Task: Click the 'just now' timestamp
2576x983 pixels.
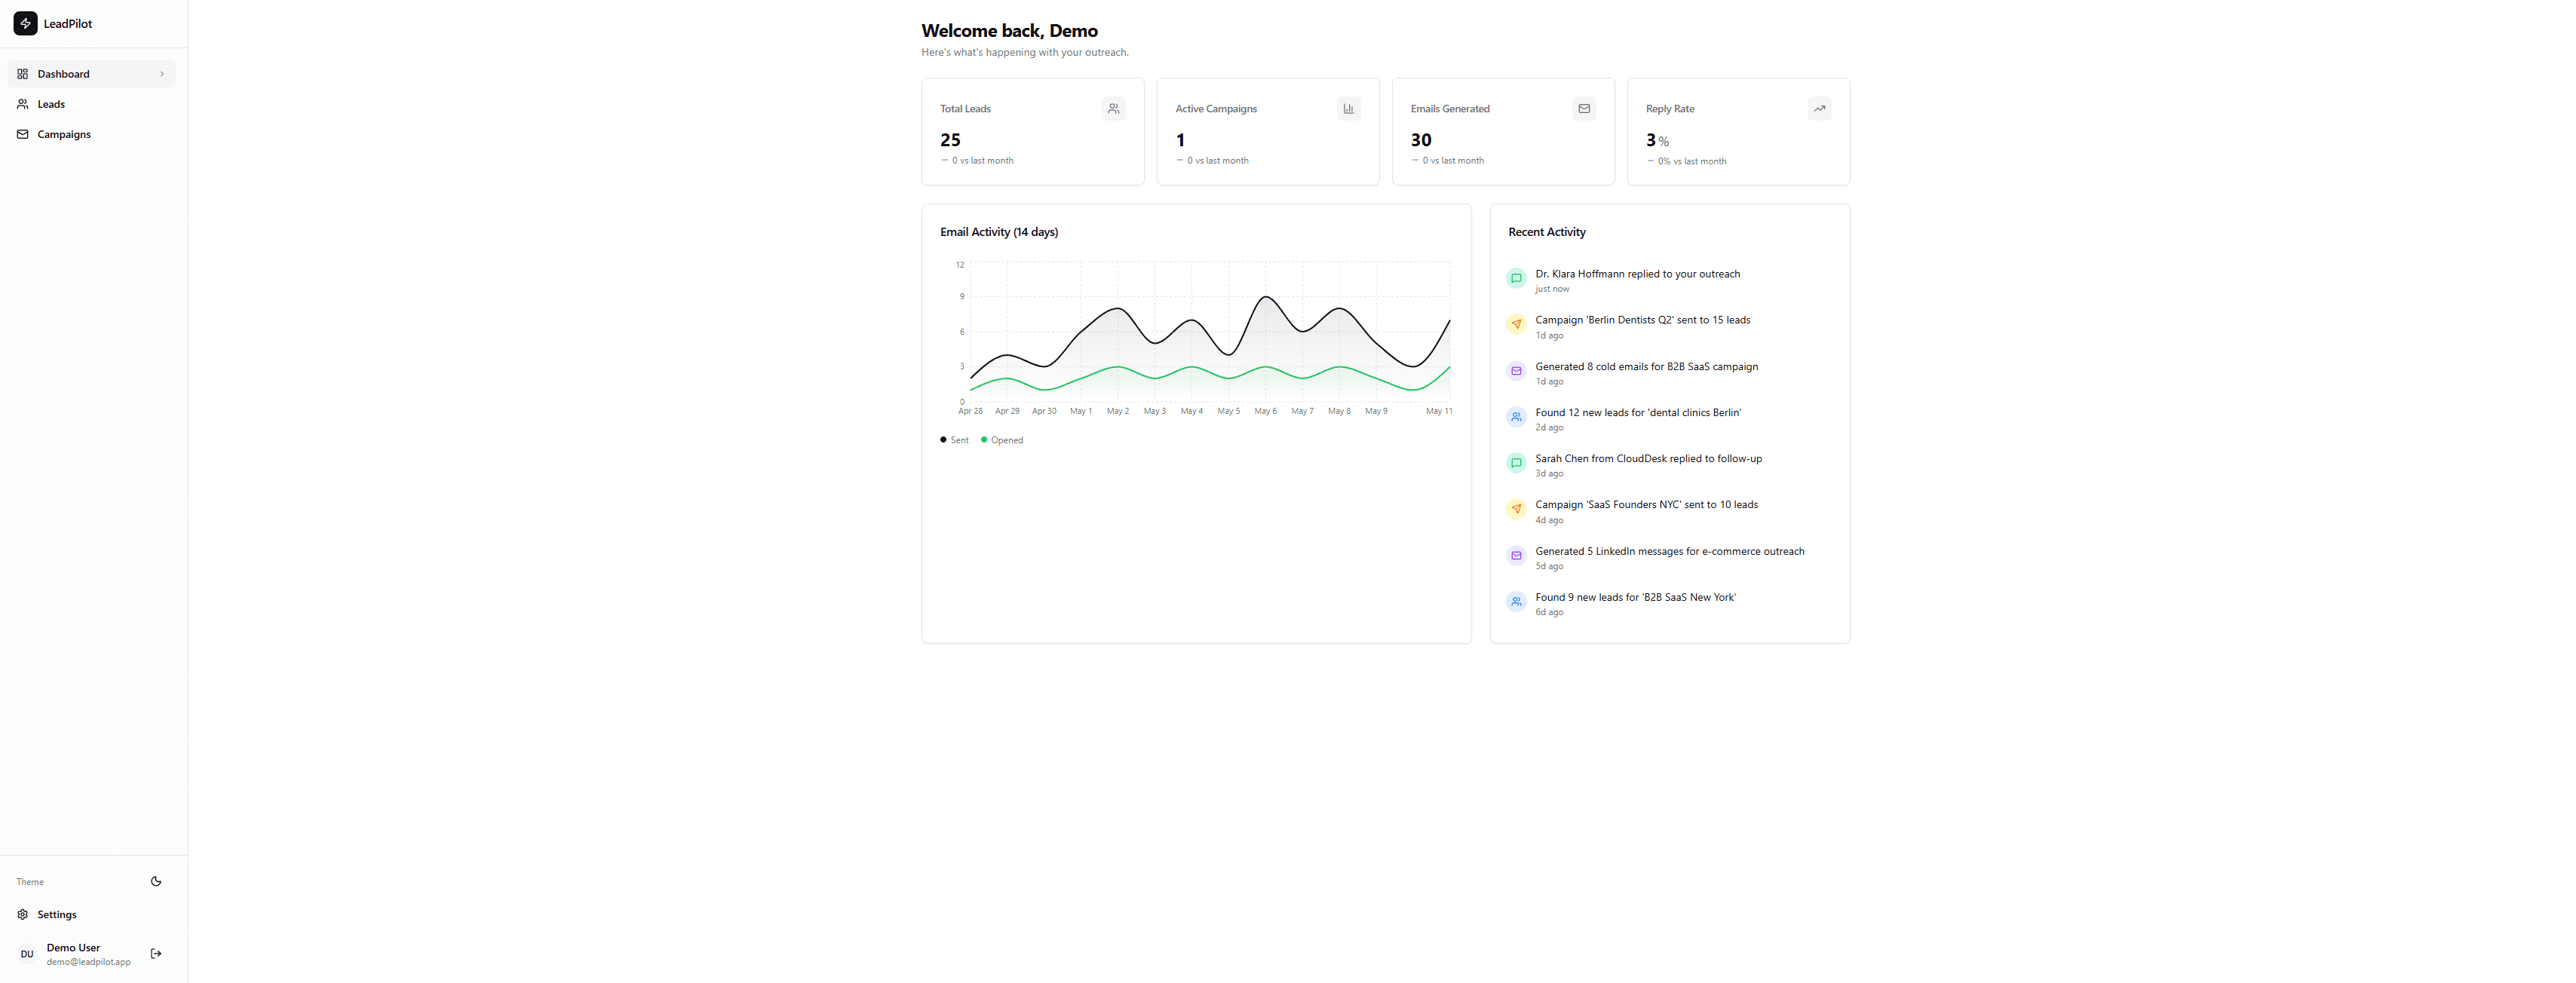Action: (x=1552, y=289)
